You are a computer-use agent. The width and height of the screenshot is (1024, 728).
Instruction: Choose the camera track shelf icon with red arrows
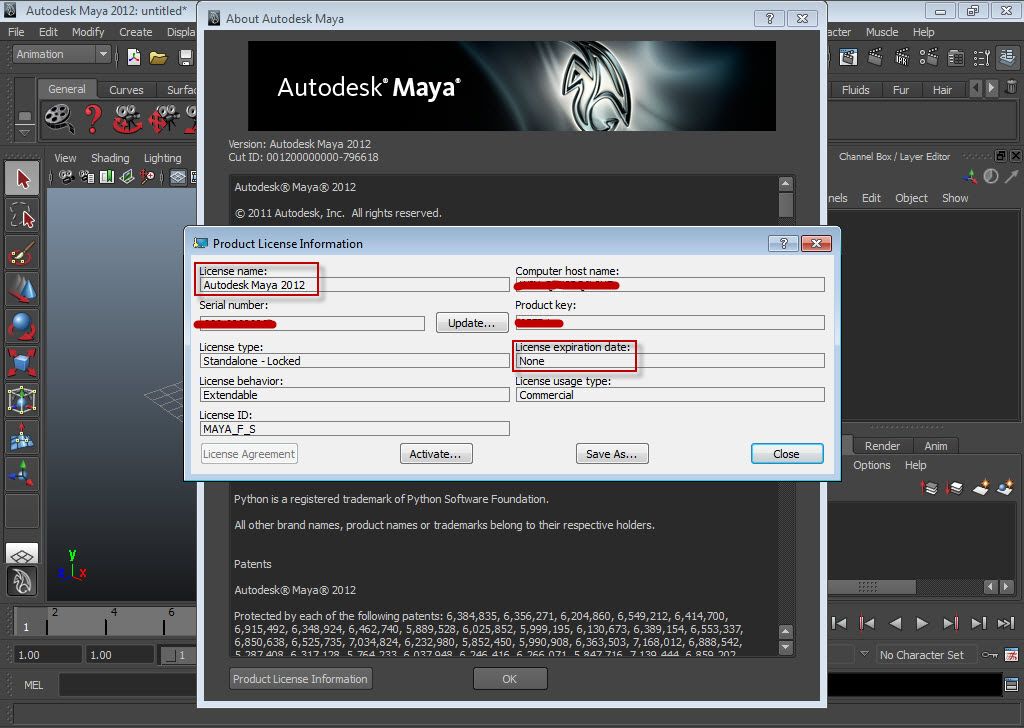pyautogui.click(x=163, y=119)
